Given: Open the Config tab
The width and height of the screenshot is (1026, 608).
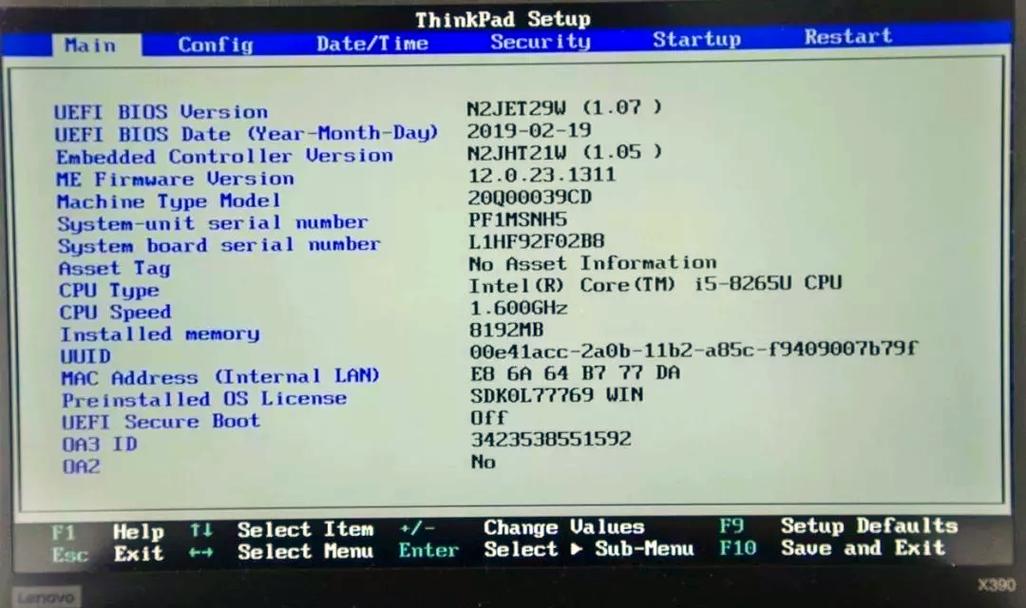Looking at the screenshot, I should pos(215,45).
